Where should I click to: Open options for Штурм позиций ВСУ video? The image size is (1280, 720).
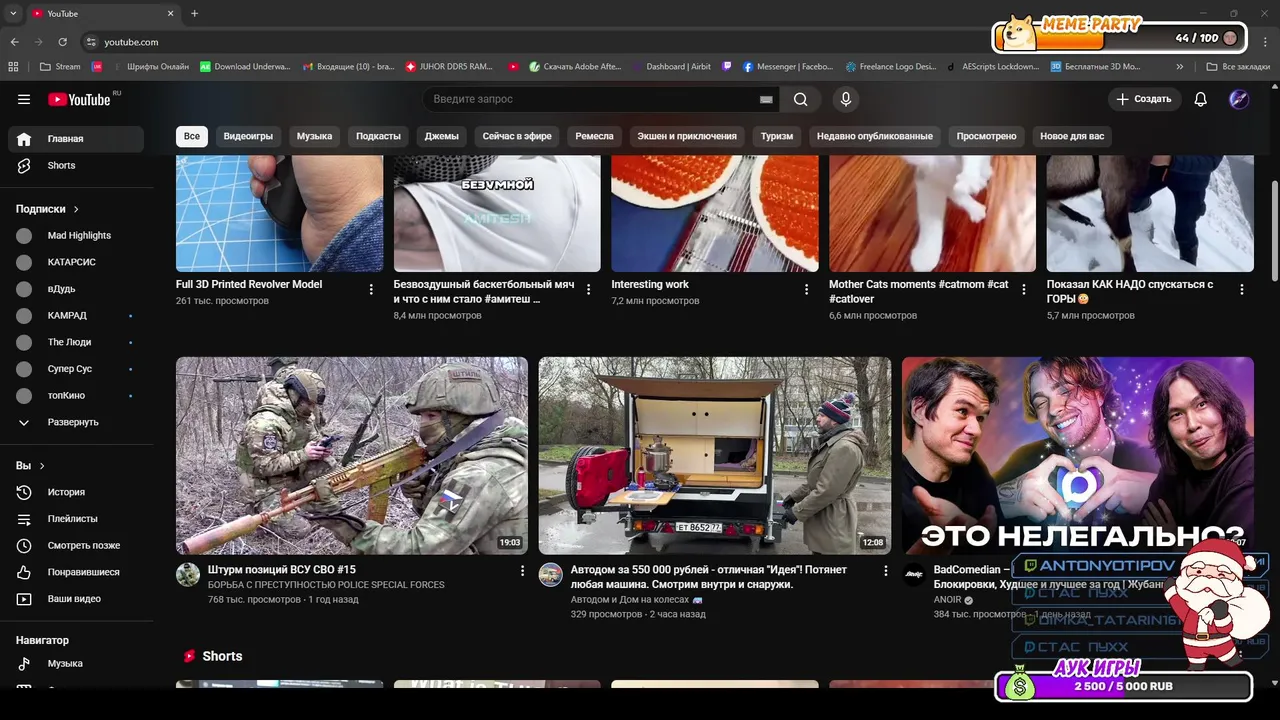pos(522,570)
